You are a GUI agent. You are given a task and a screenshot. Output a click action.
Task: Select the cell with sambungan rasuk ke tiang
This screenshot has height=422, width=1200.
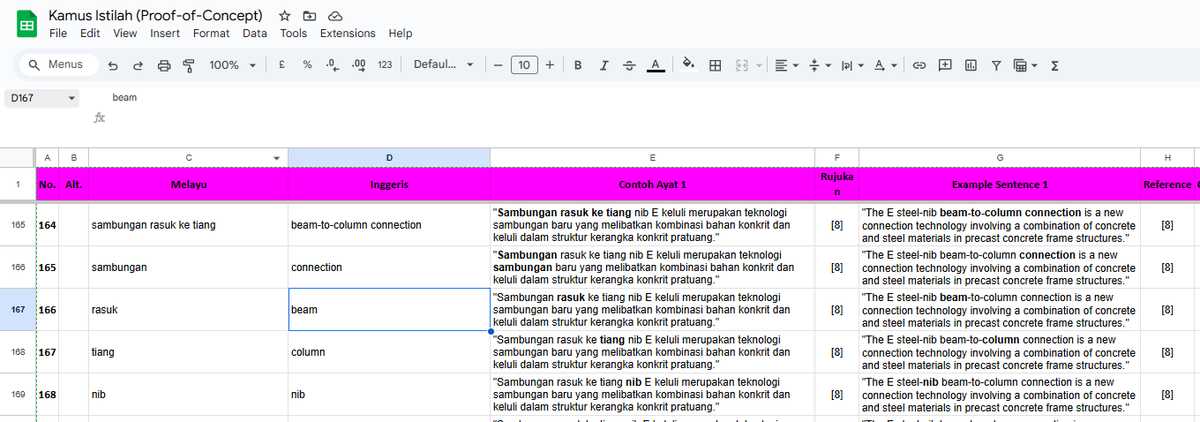tap(188, 226)
